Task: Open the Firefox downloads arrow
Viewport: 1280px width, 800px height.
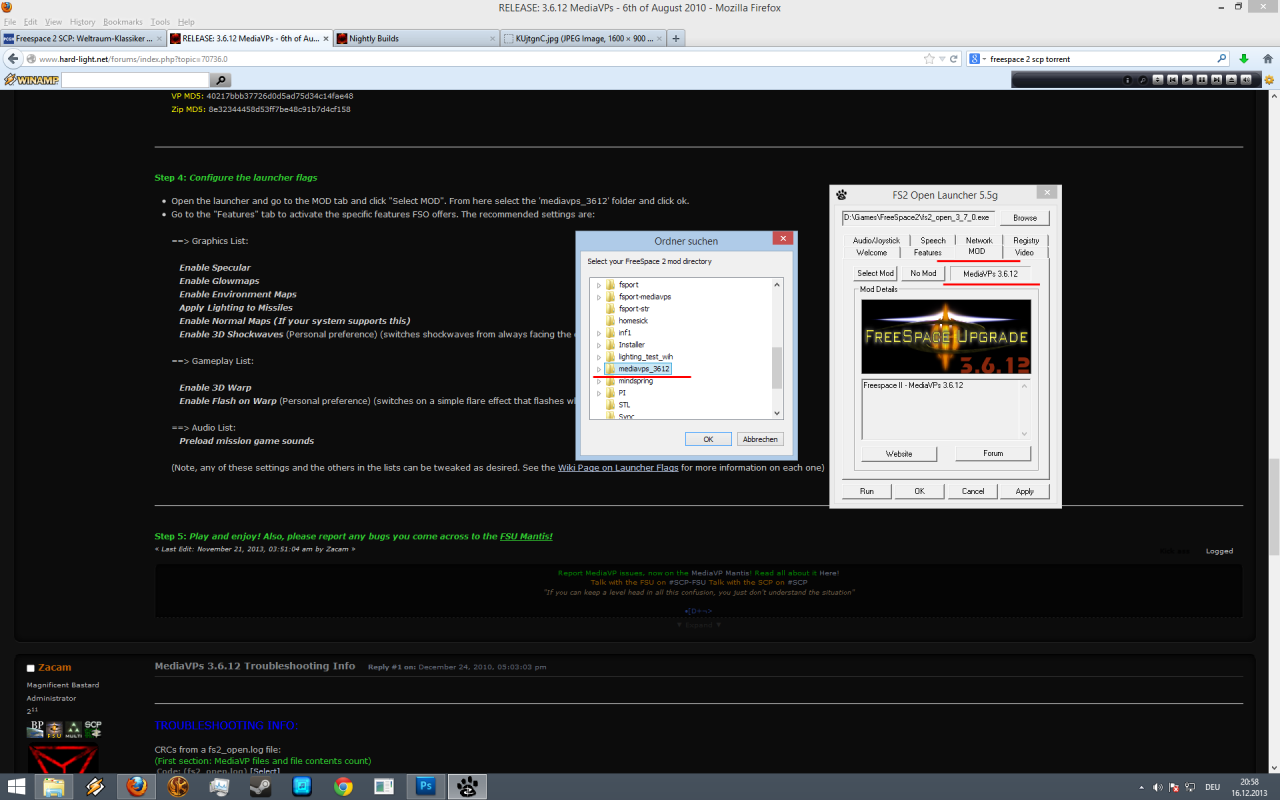Action: coord(1243,58)
